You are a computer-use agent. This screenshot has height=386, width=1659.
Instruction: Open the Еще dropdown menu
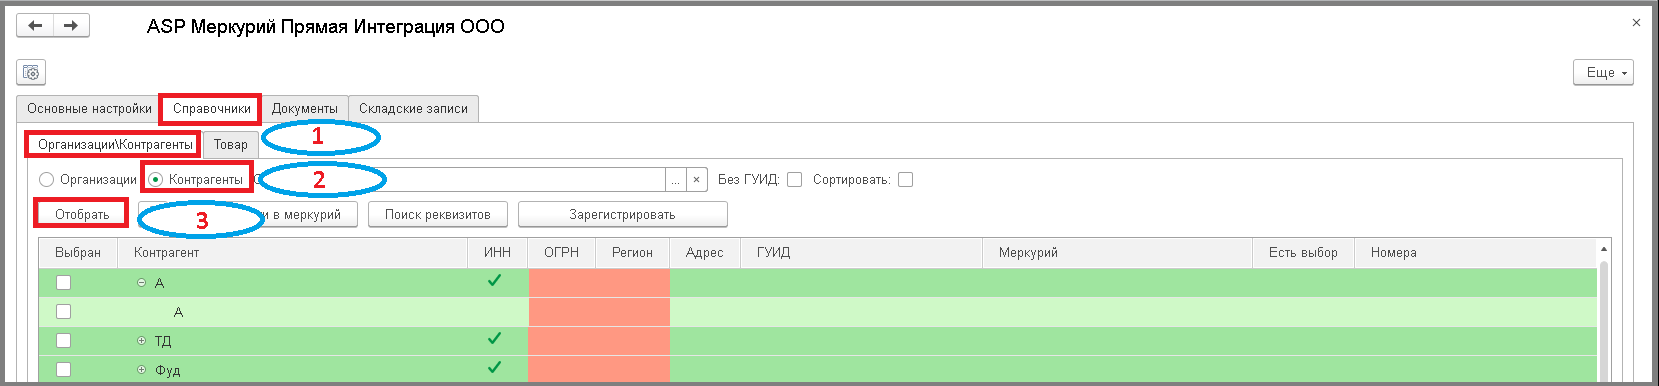click(x=1603, y=73)
